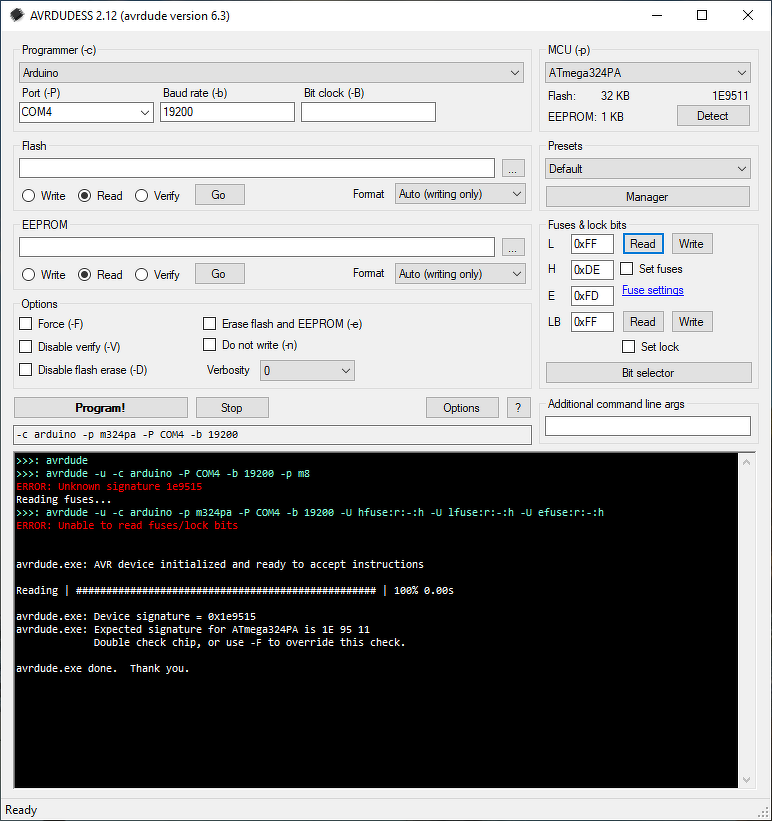Click the H fuse field showing 0xDE
The image size is (772, 821).
[x=592, y=270]
